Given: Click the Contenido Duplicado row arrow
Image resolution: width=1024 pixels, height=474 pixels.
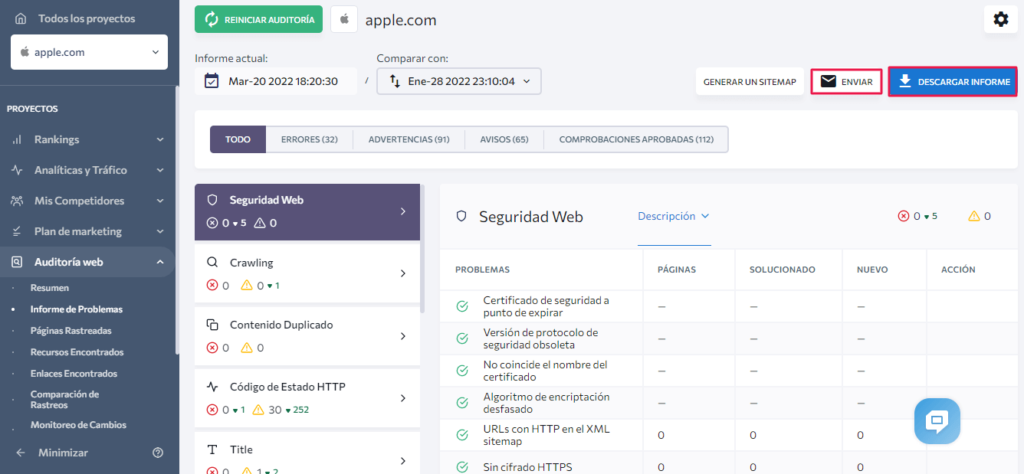Looking at the screenshot, I should (x=403, y=336).
